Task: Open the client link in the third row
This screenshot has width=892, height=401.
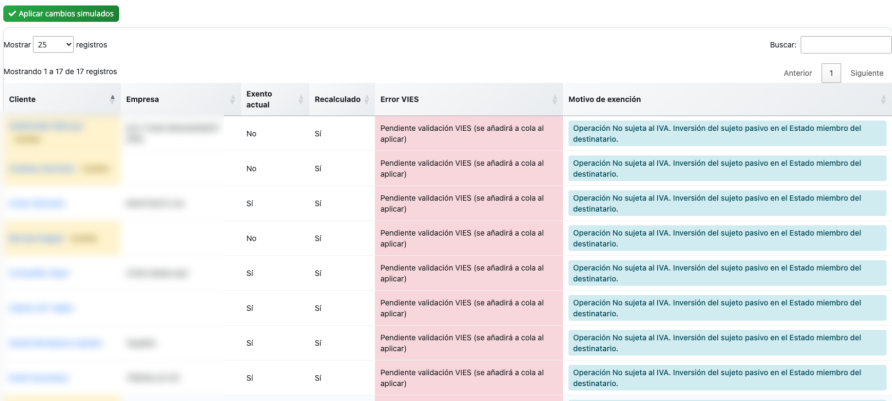Action: tap(36, 203)
